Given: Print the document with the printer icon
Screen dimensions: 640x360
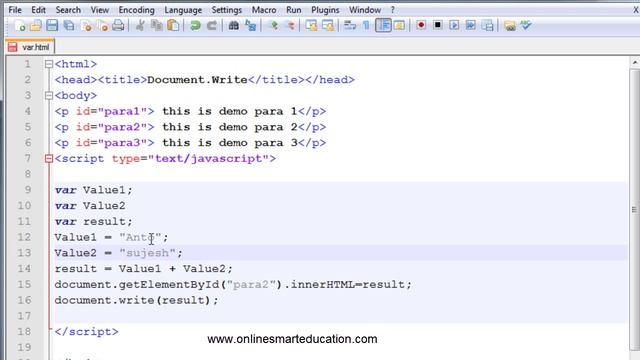Looking at the screenshot, I should [x=118, y=26].
